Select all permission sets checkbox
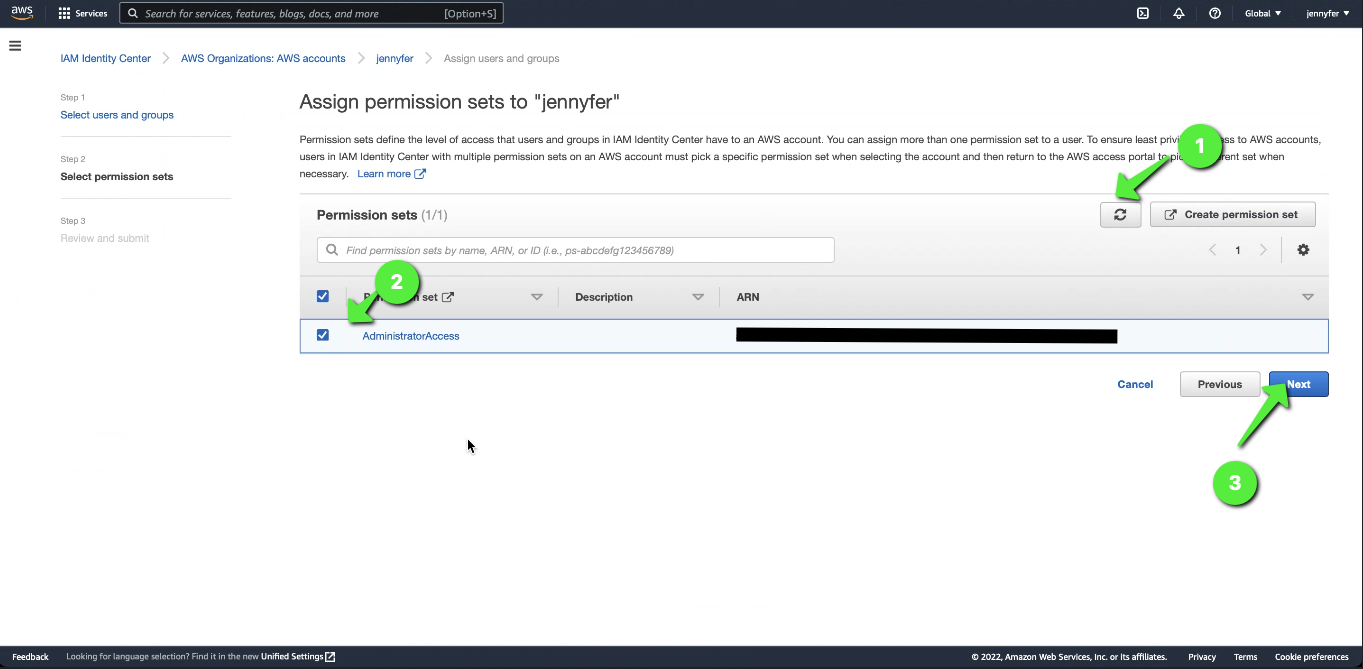 322,296
